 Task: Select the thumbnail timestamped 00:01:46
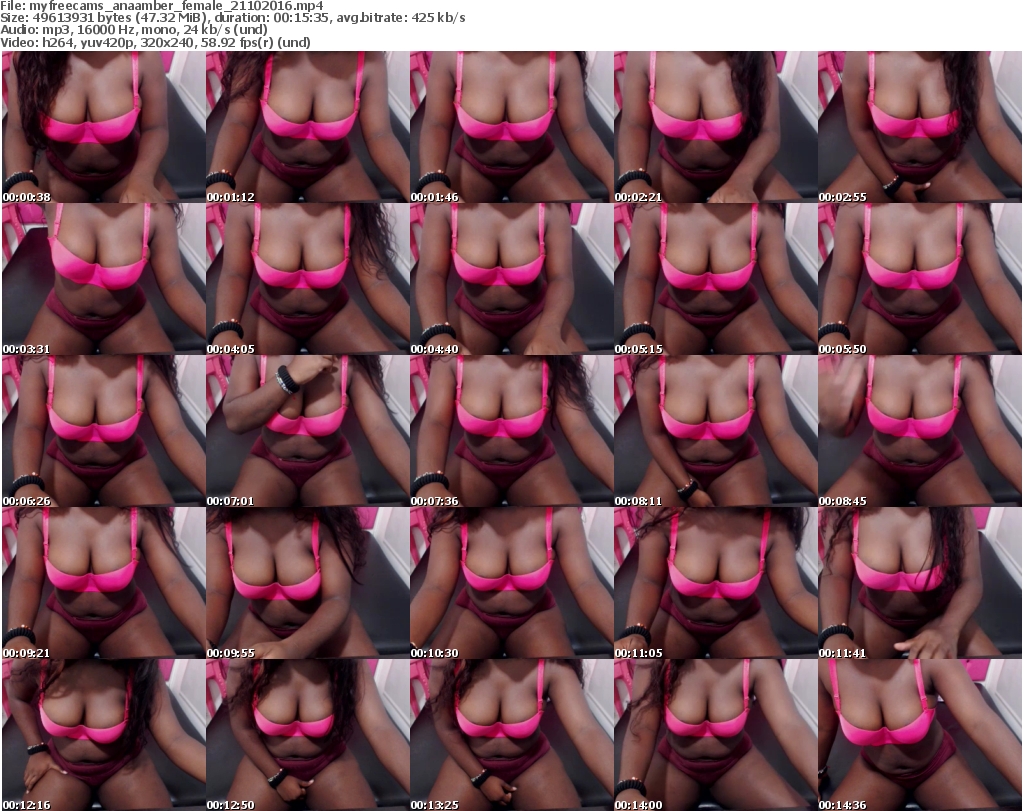click(x=511, y=127)
